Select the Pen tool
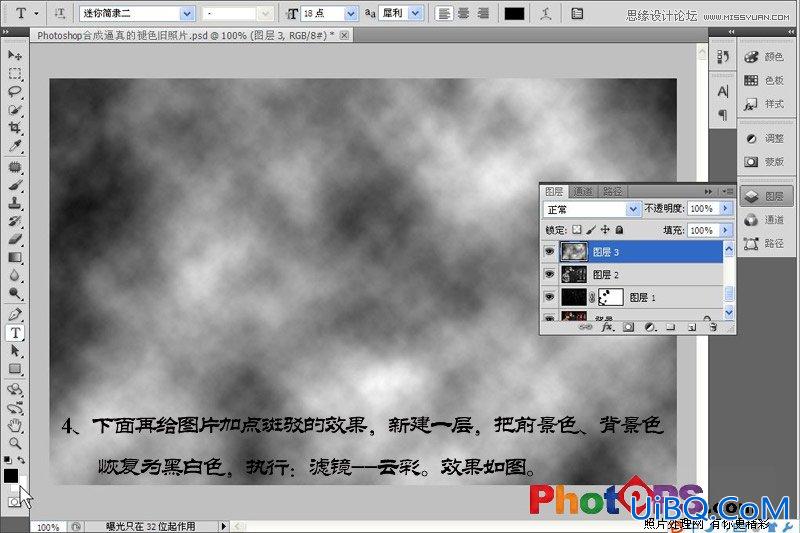 tap(15, 314)
